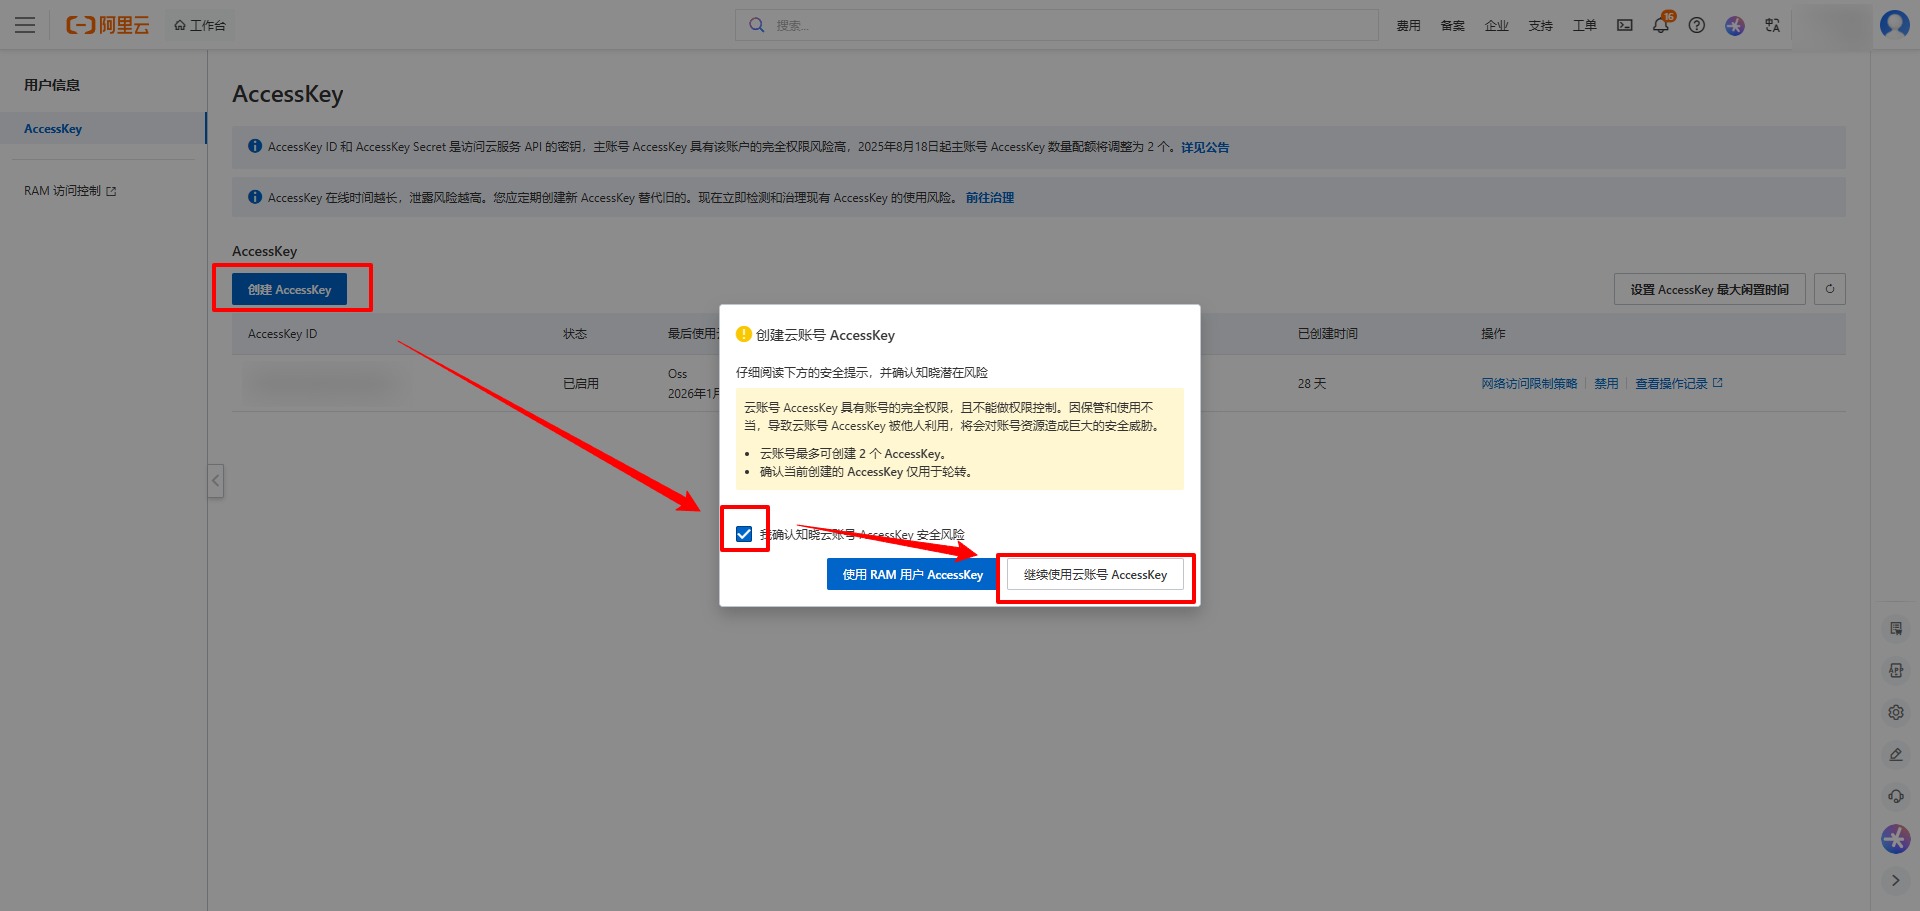Collapse the right rail with arrow

click(x=1896, y=881)
